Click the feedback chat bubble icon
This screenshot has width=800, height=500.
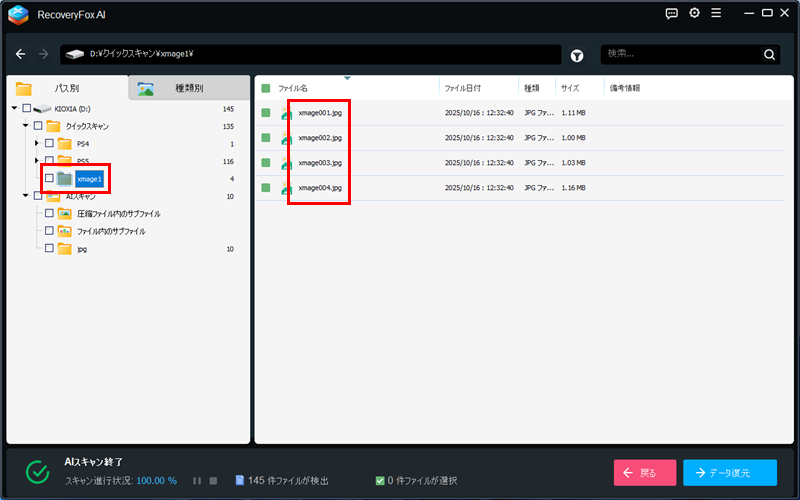pyautogui.click(x=672, y=14)
